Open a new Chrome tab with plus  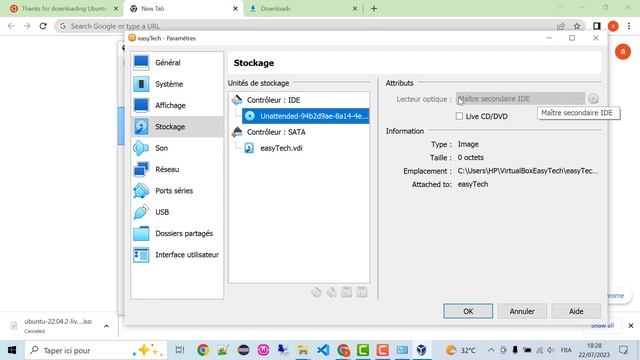tap(374, 9)
